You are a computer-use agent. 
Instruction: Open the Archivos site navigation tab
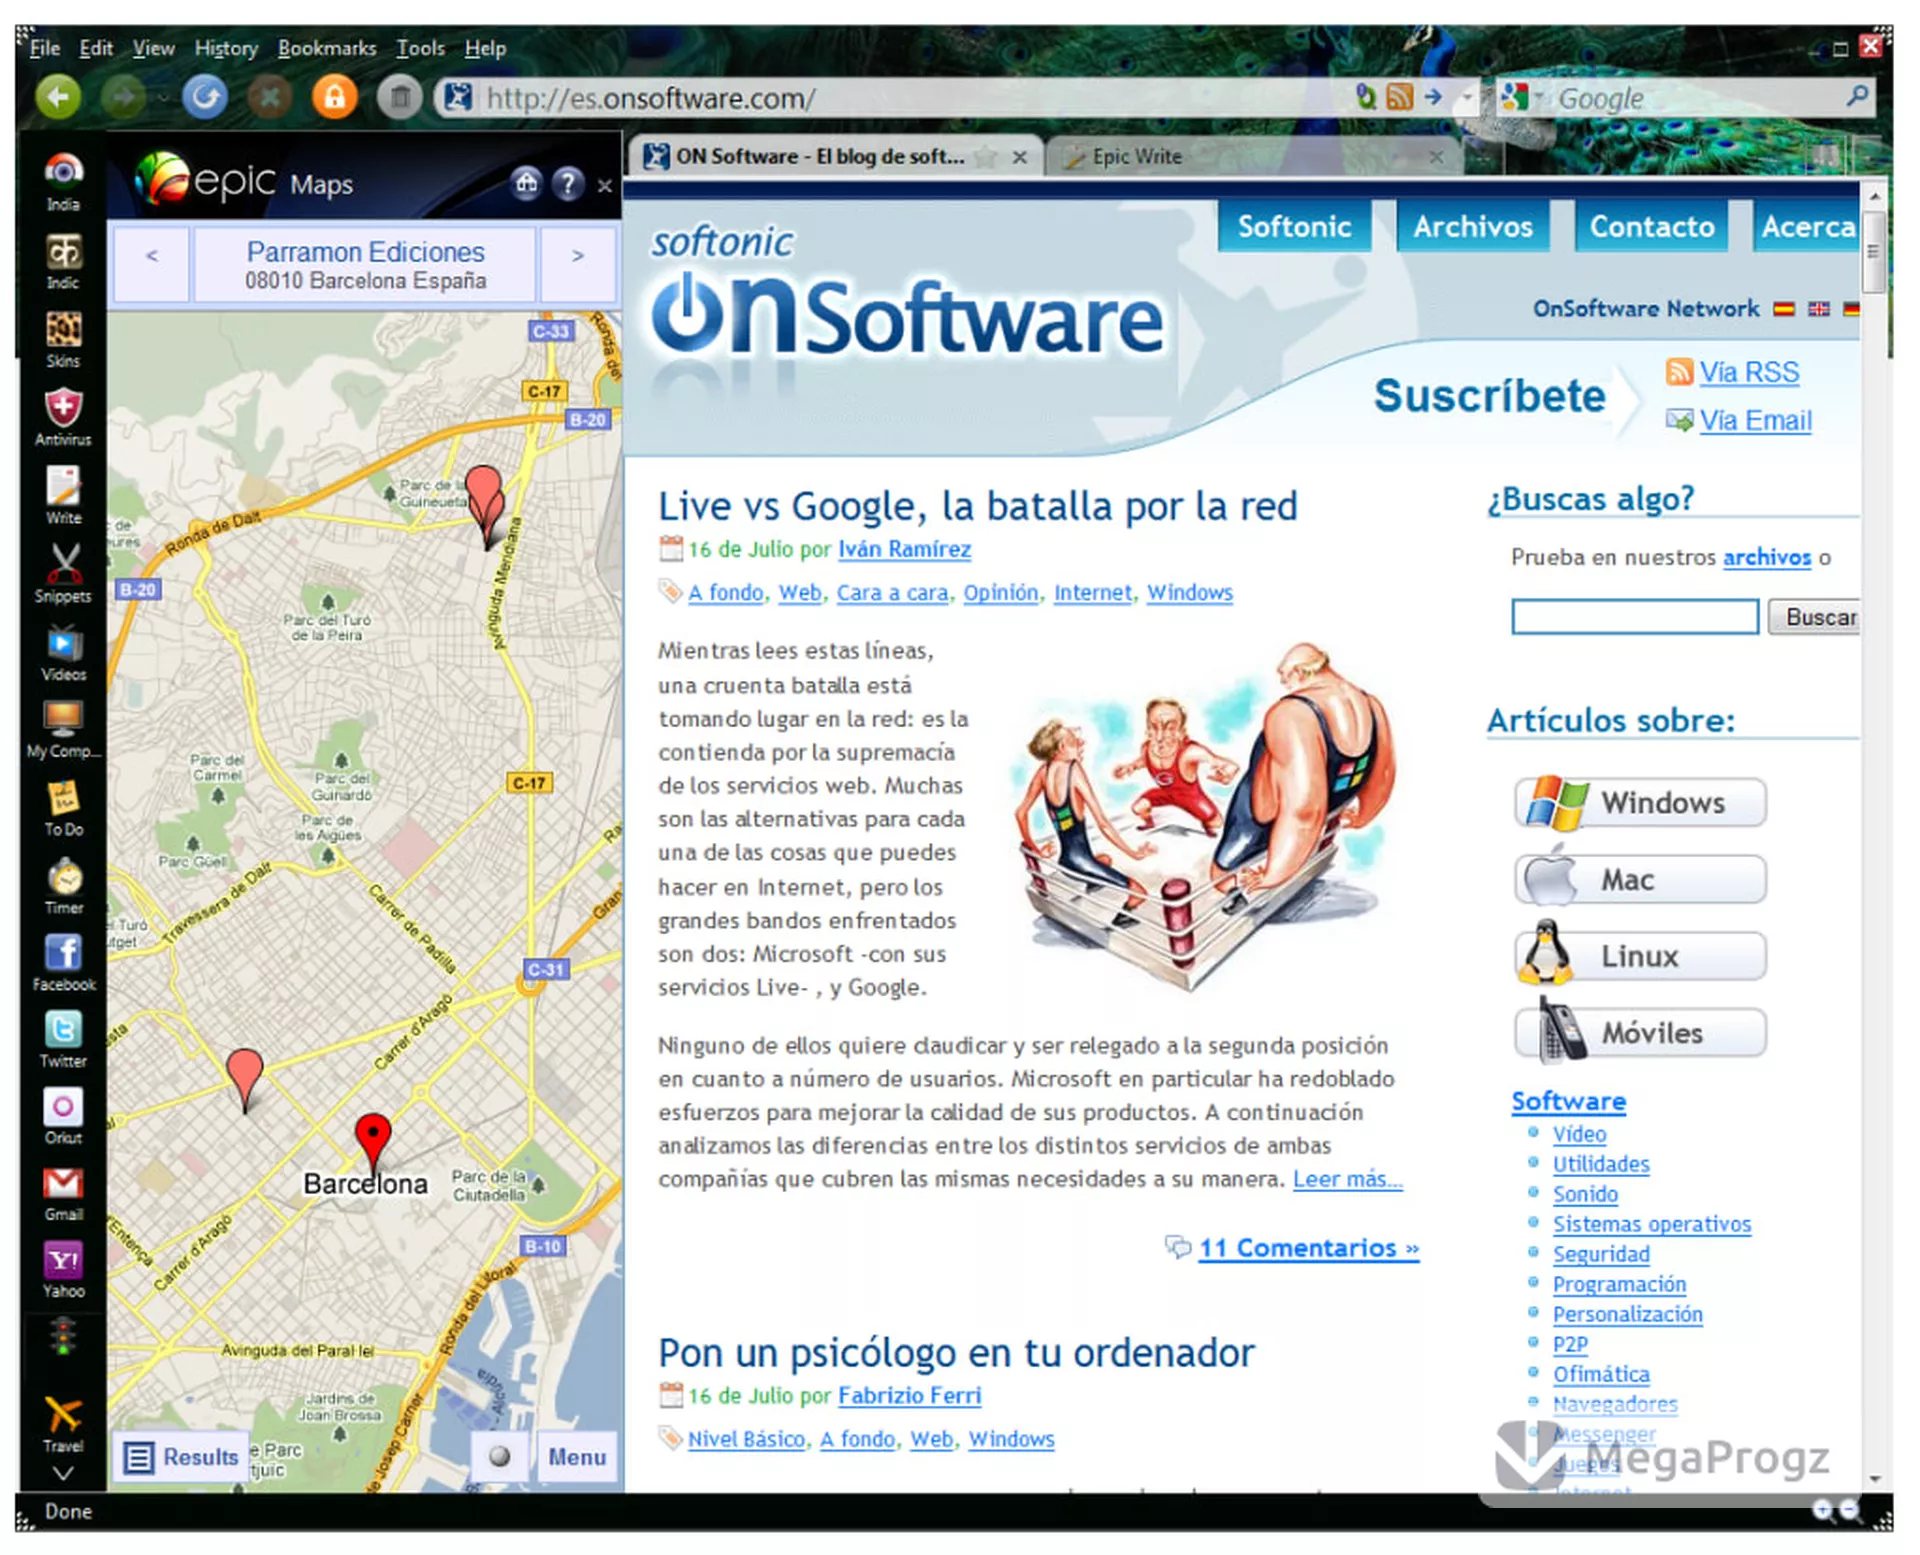click(x=1473, y=226)
